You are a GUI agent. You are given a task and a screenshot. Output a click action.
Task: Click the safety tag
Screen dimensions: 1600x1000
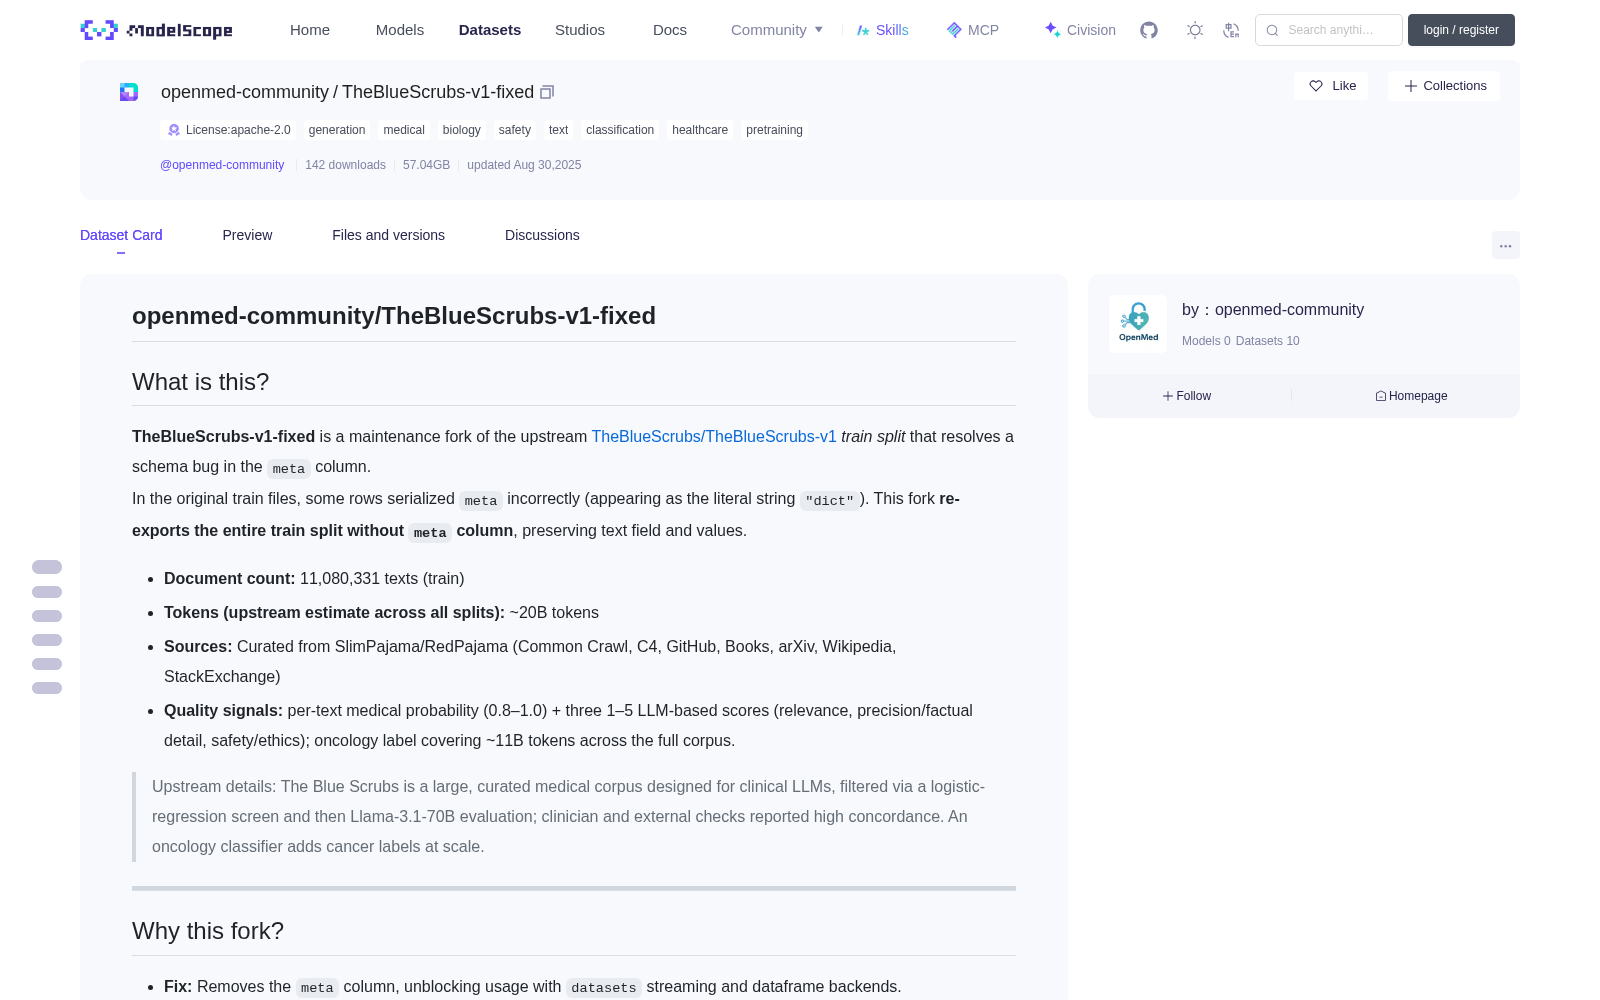[515, 130]
